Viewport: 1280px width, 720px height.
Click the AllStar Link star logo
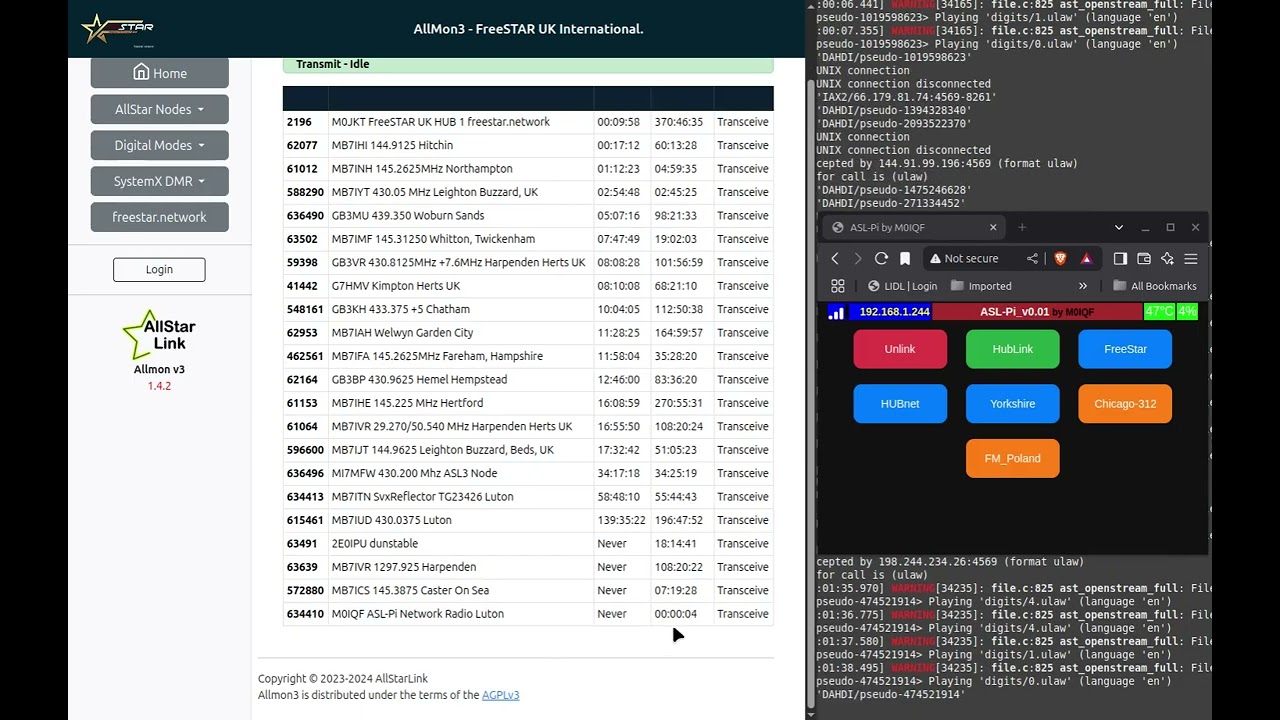pos(159,334)
